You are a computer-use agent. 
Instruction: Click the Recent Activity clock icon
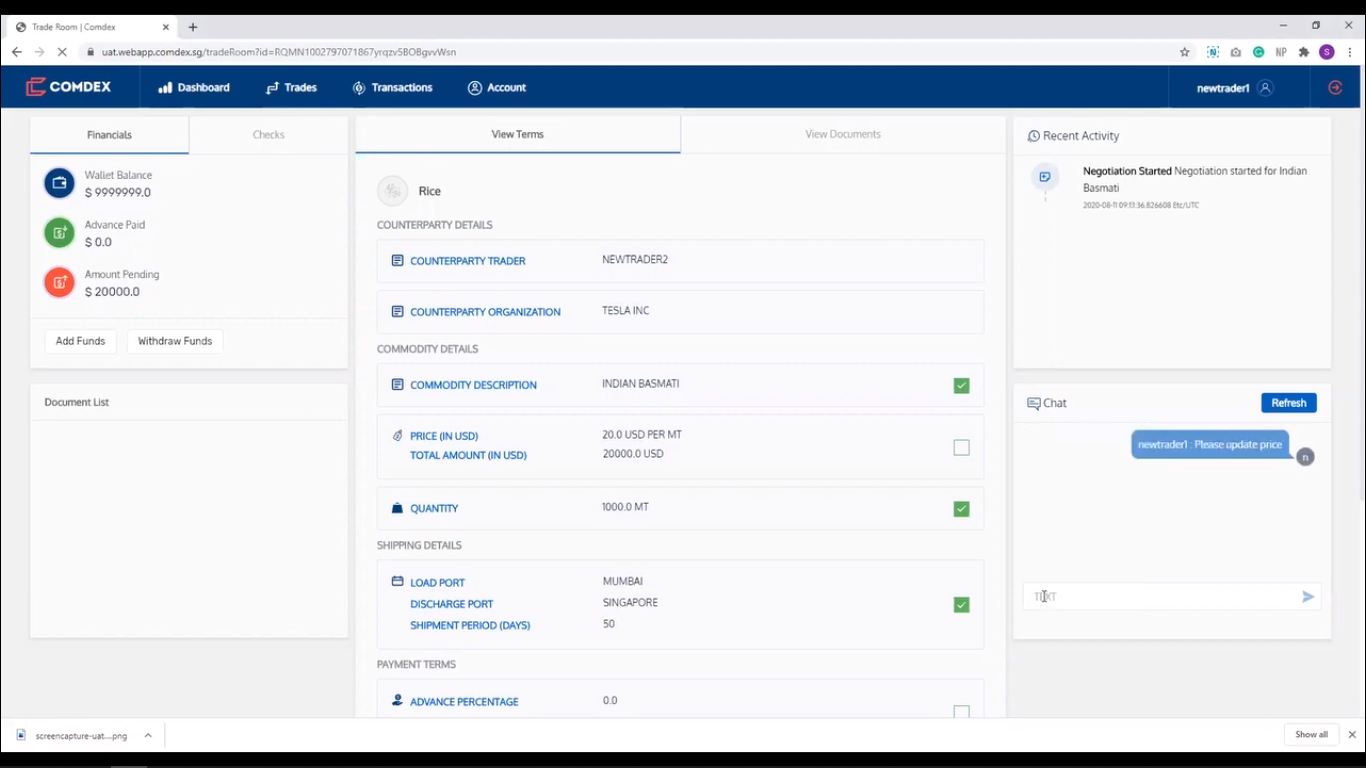pyautogui.click(x=1034, y=136)
